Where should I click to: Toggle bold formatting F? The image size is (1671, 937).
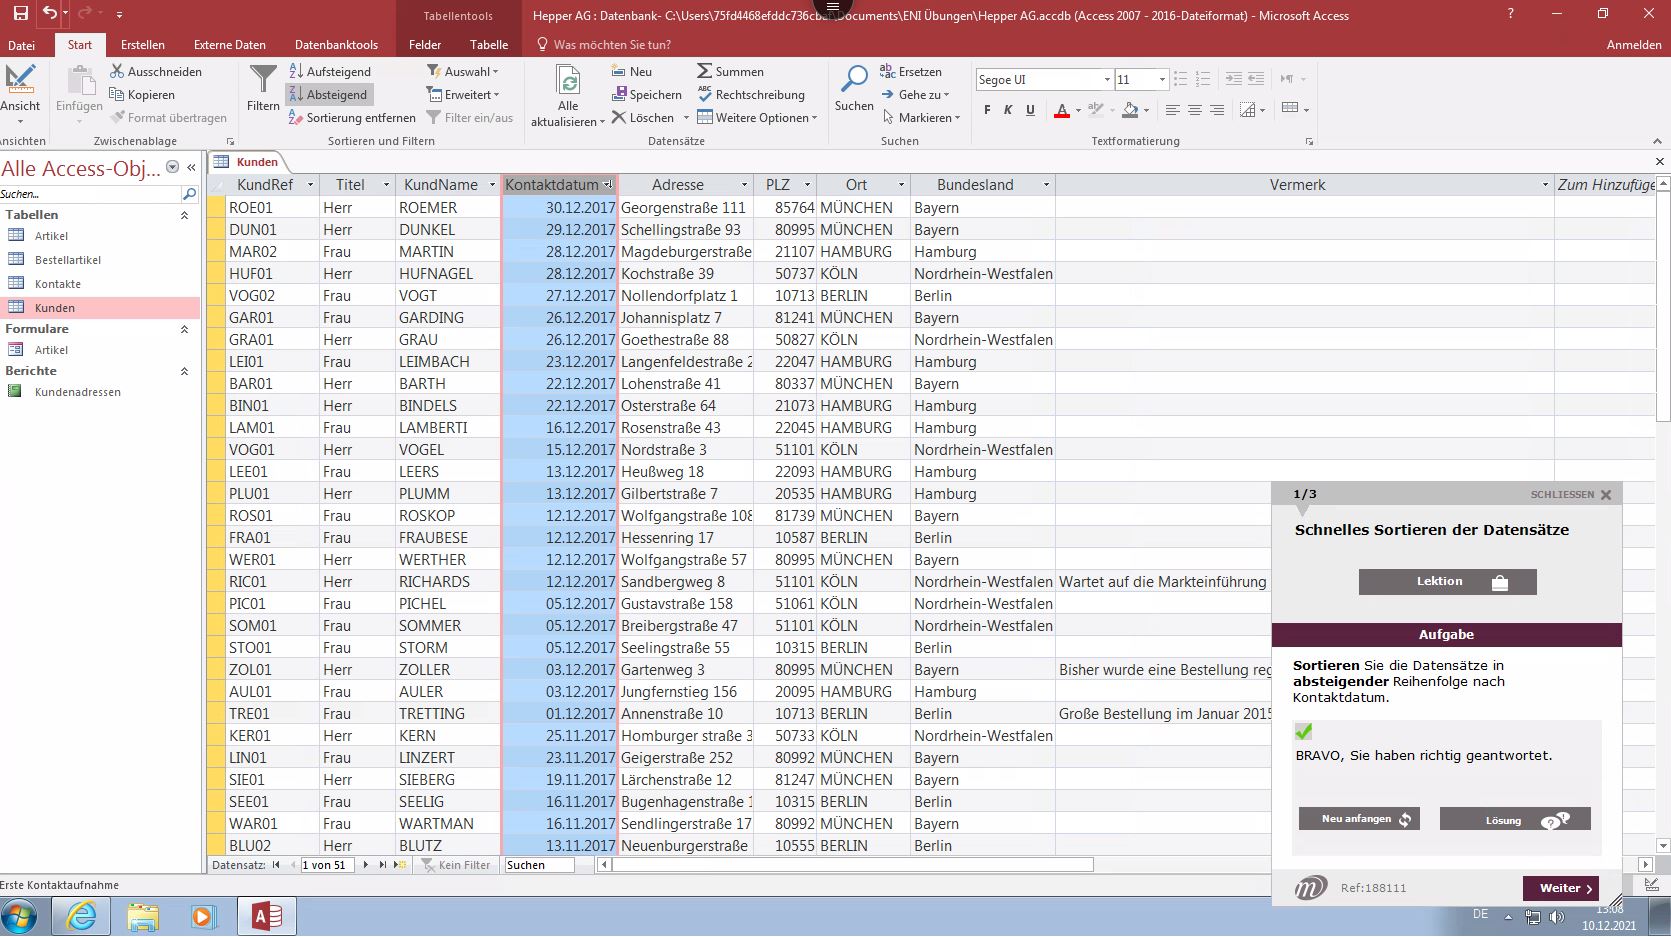click(x=987, y=110)
